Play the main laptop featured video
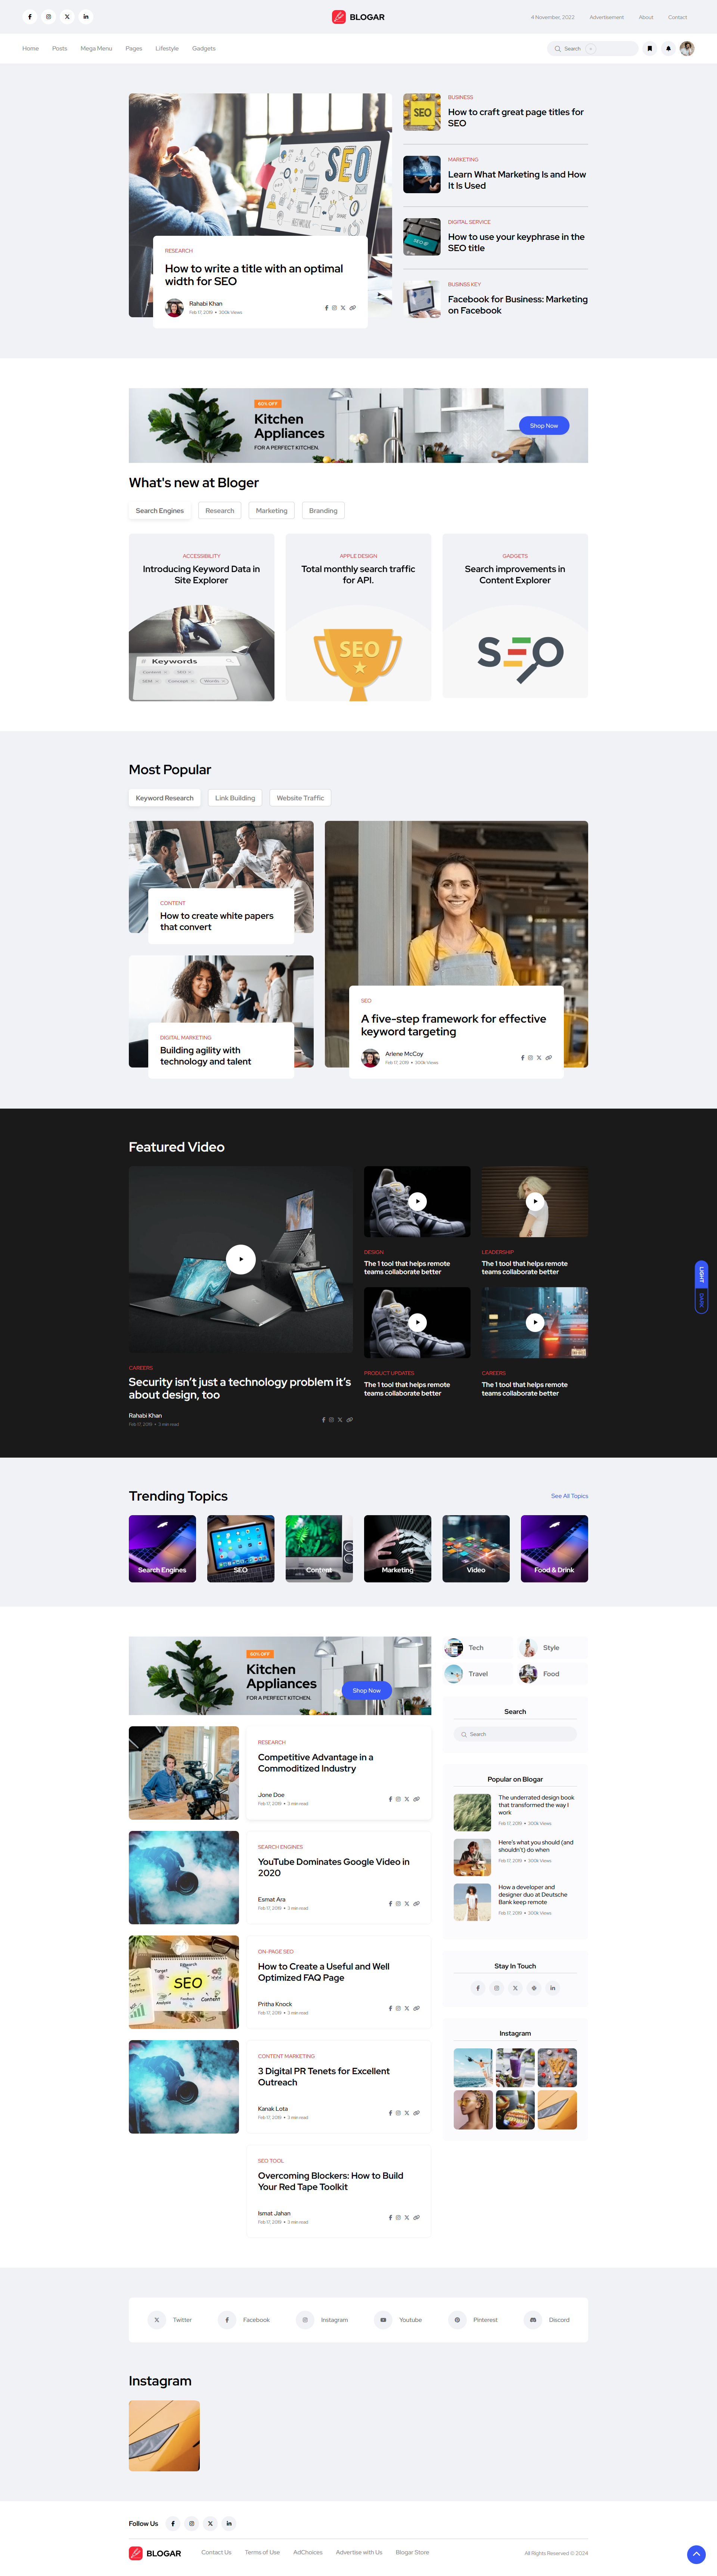The width and height of the screenshot is (717, 2576). coord(240,1259)
